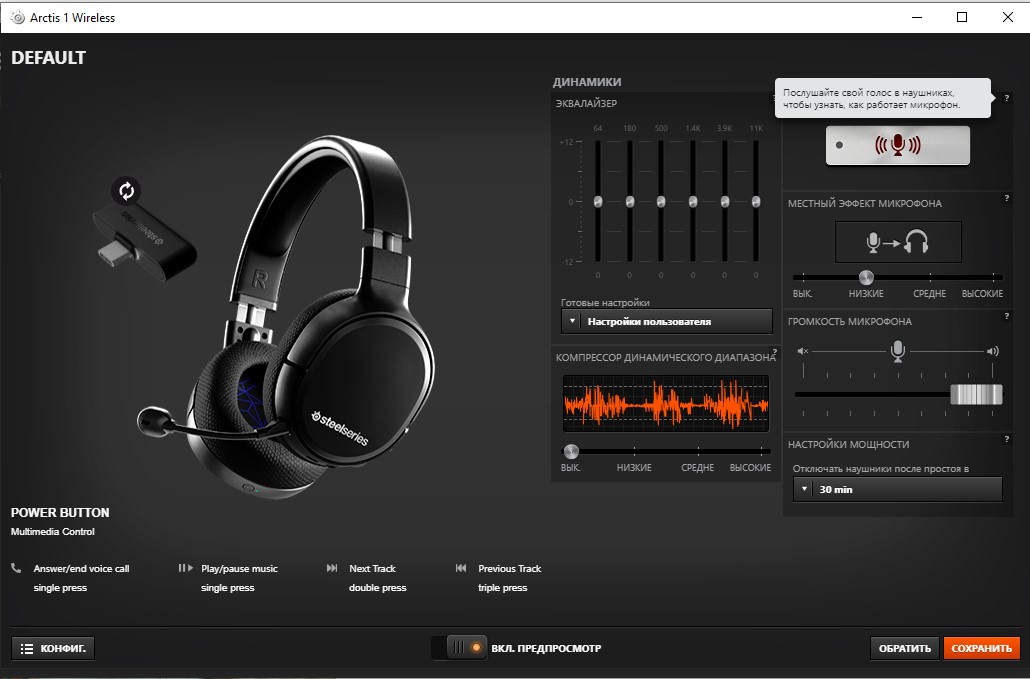This screenshot has height=679, width=1030.
Task: Adjust the 1.4K equalizer slider
Action: click(x=692, y=202)
